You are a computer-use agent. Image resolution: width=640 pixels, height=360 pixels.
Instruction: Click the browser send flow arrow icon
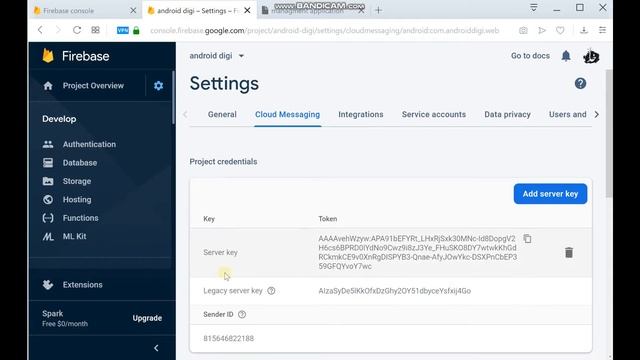(x=542, y=30)
